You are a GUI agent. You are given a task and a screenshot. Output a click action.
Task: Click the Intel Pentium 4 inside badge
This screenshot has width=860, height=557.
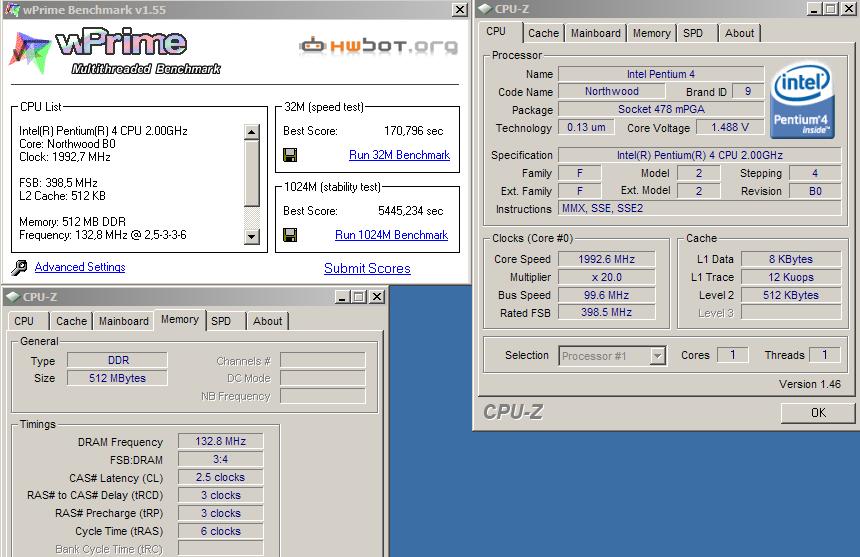(802, 100)
